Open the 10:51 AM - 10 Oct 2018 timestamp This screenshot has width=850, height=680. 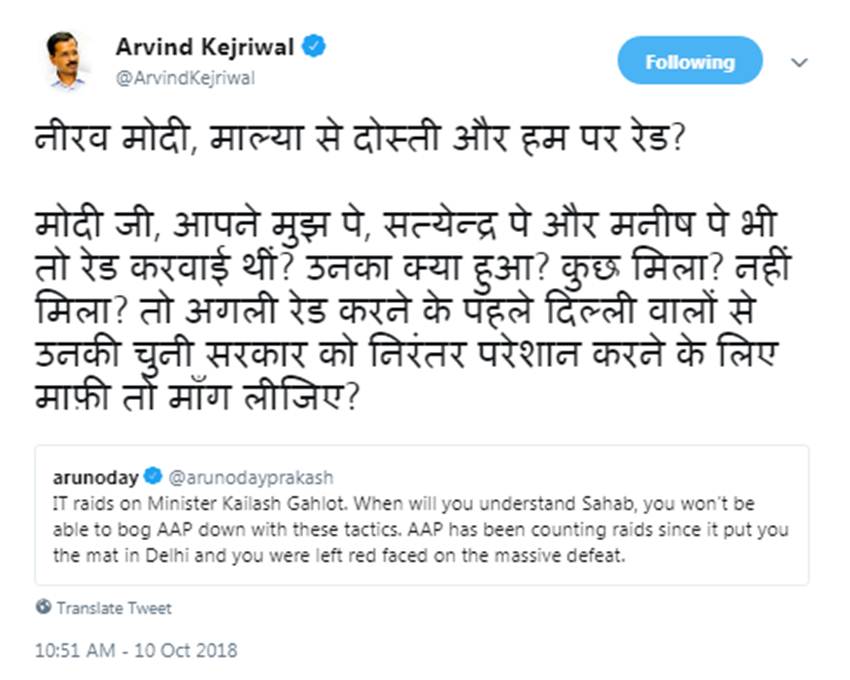pos(136,650)
